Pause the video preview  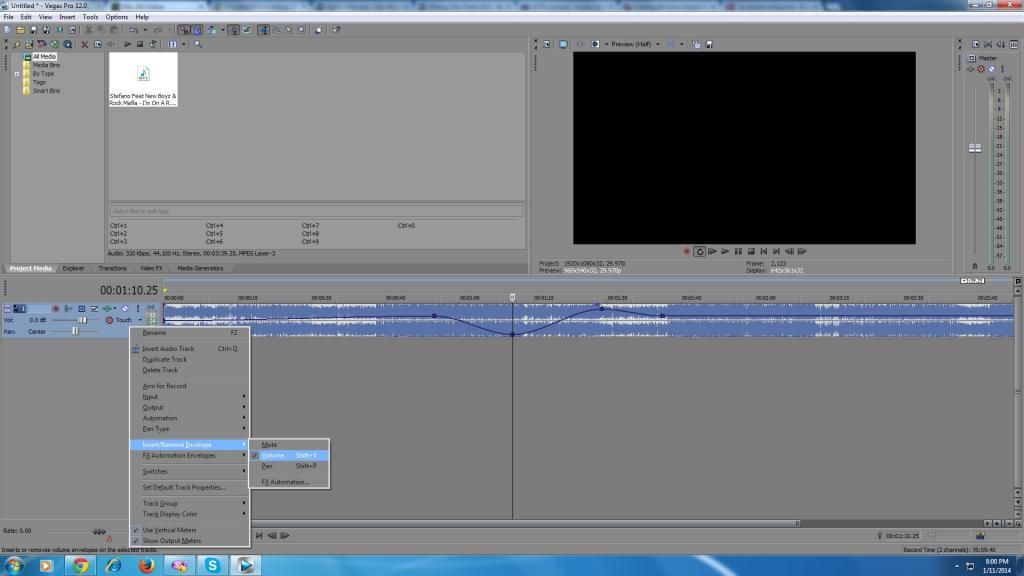tap(738, 251)
